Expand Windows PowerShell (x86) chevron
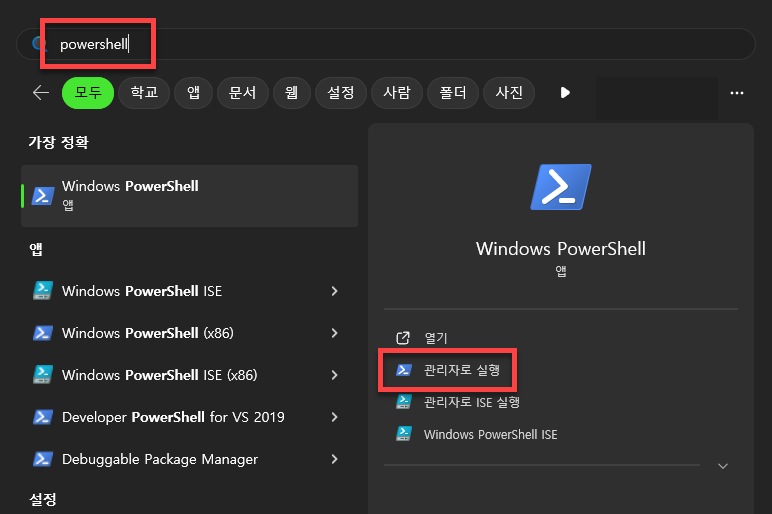The width and height of the screenshot is (772, 514). click(x=335, y=333)
